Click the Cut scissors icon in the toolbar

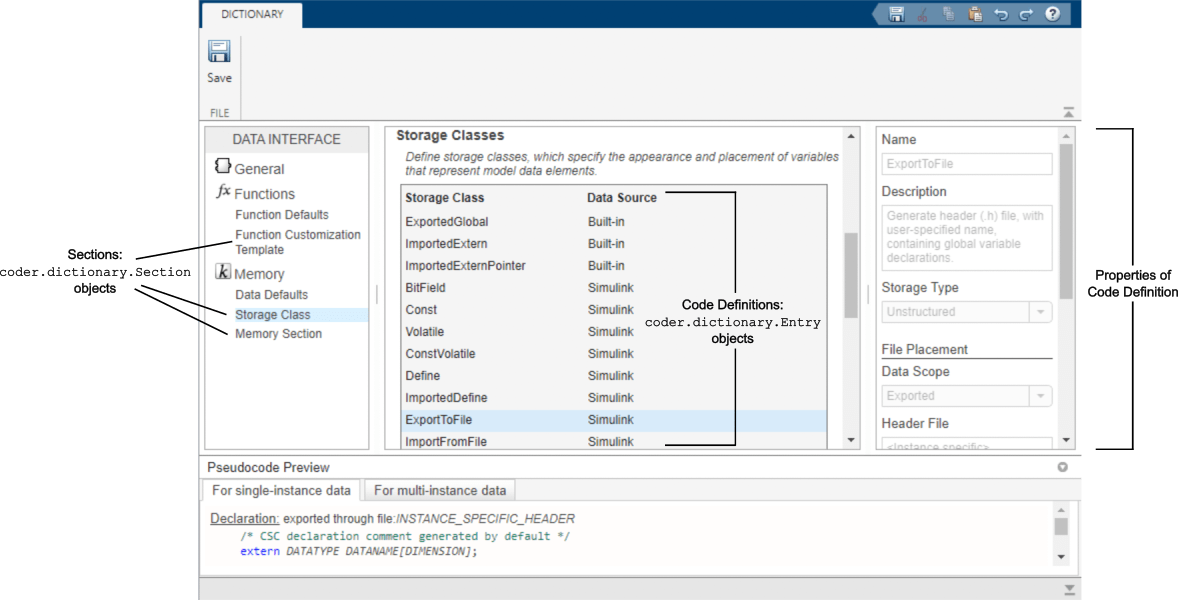tap(922, 14)
